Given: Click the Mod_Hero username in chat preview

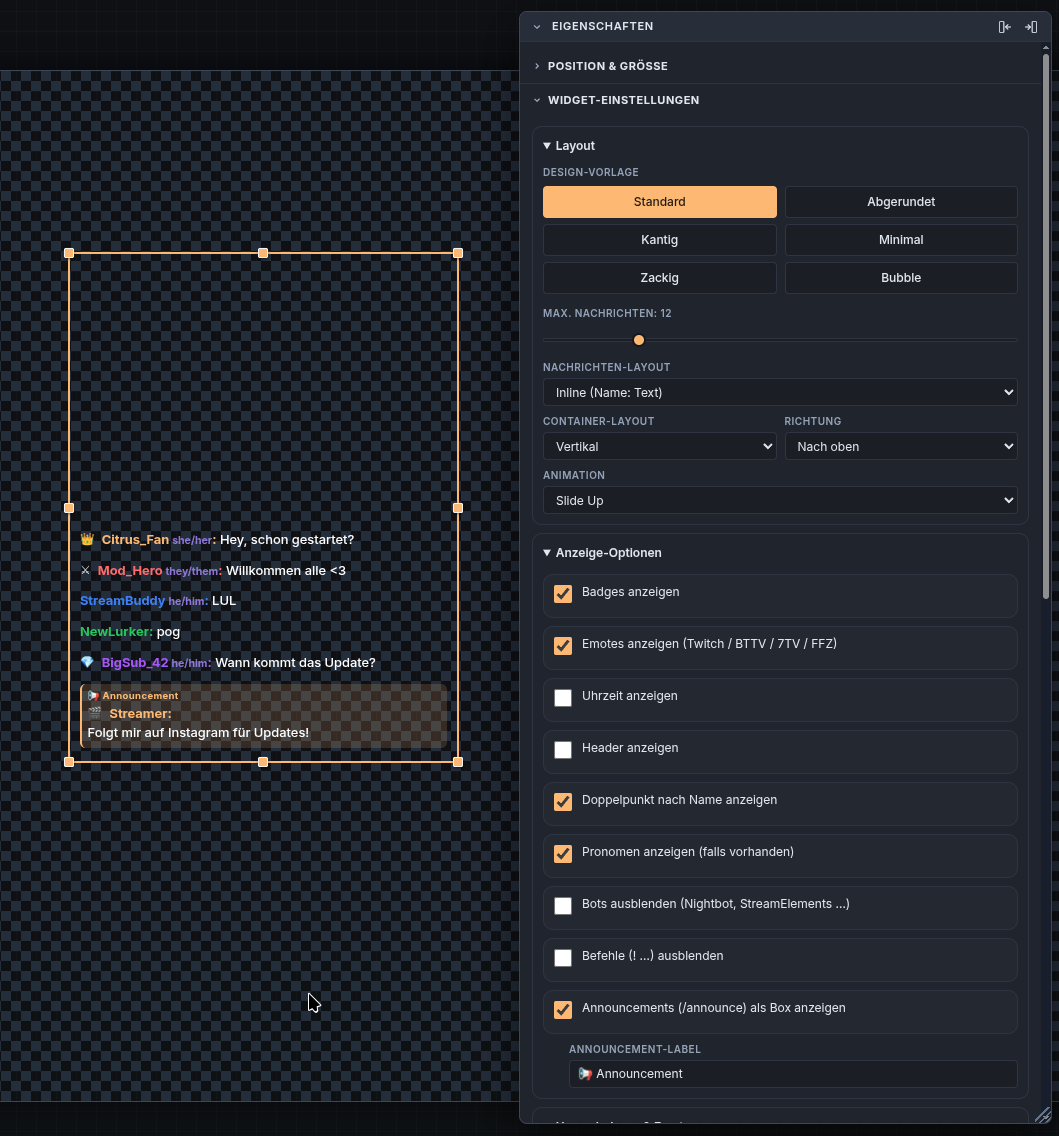Looking at the screenshot, I should (x=130, y=571).
